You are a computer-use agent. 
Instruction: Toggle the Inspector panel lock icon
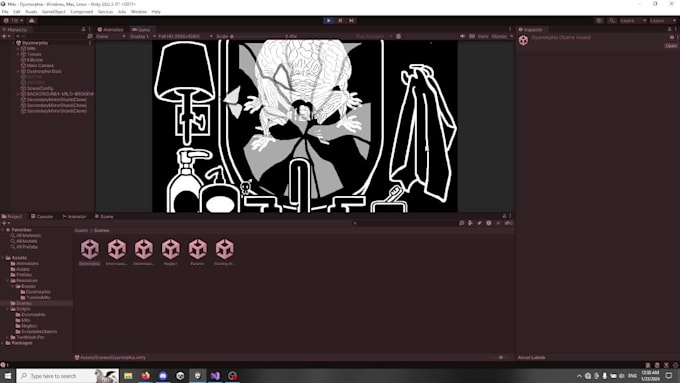(669, 29)
